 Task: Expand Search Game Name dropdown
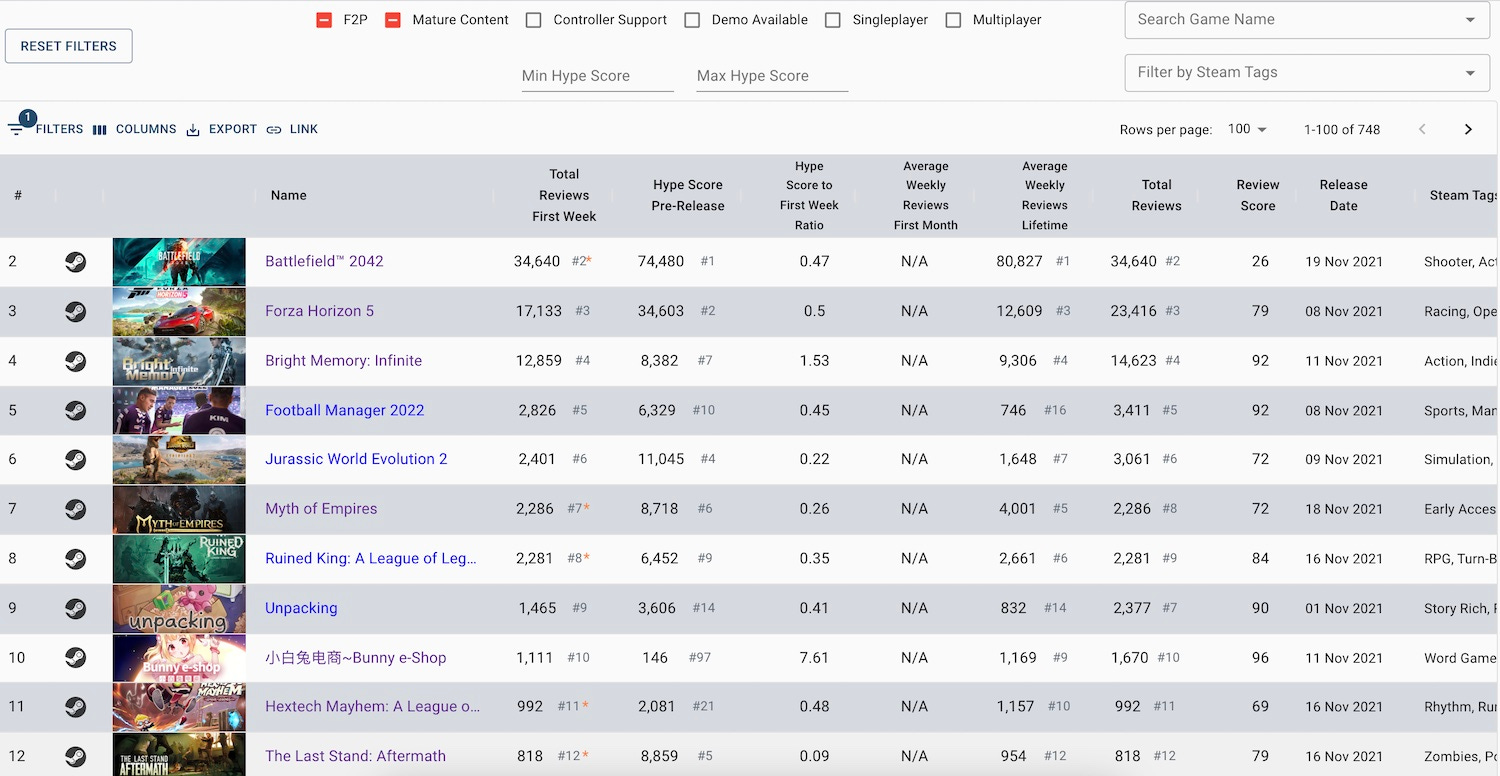click(x=1470, y=20)
